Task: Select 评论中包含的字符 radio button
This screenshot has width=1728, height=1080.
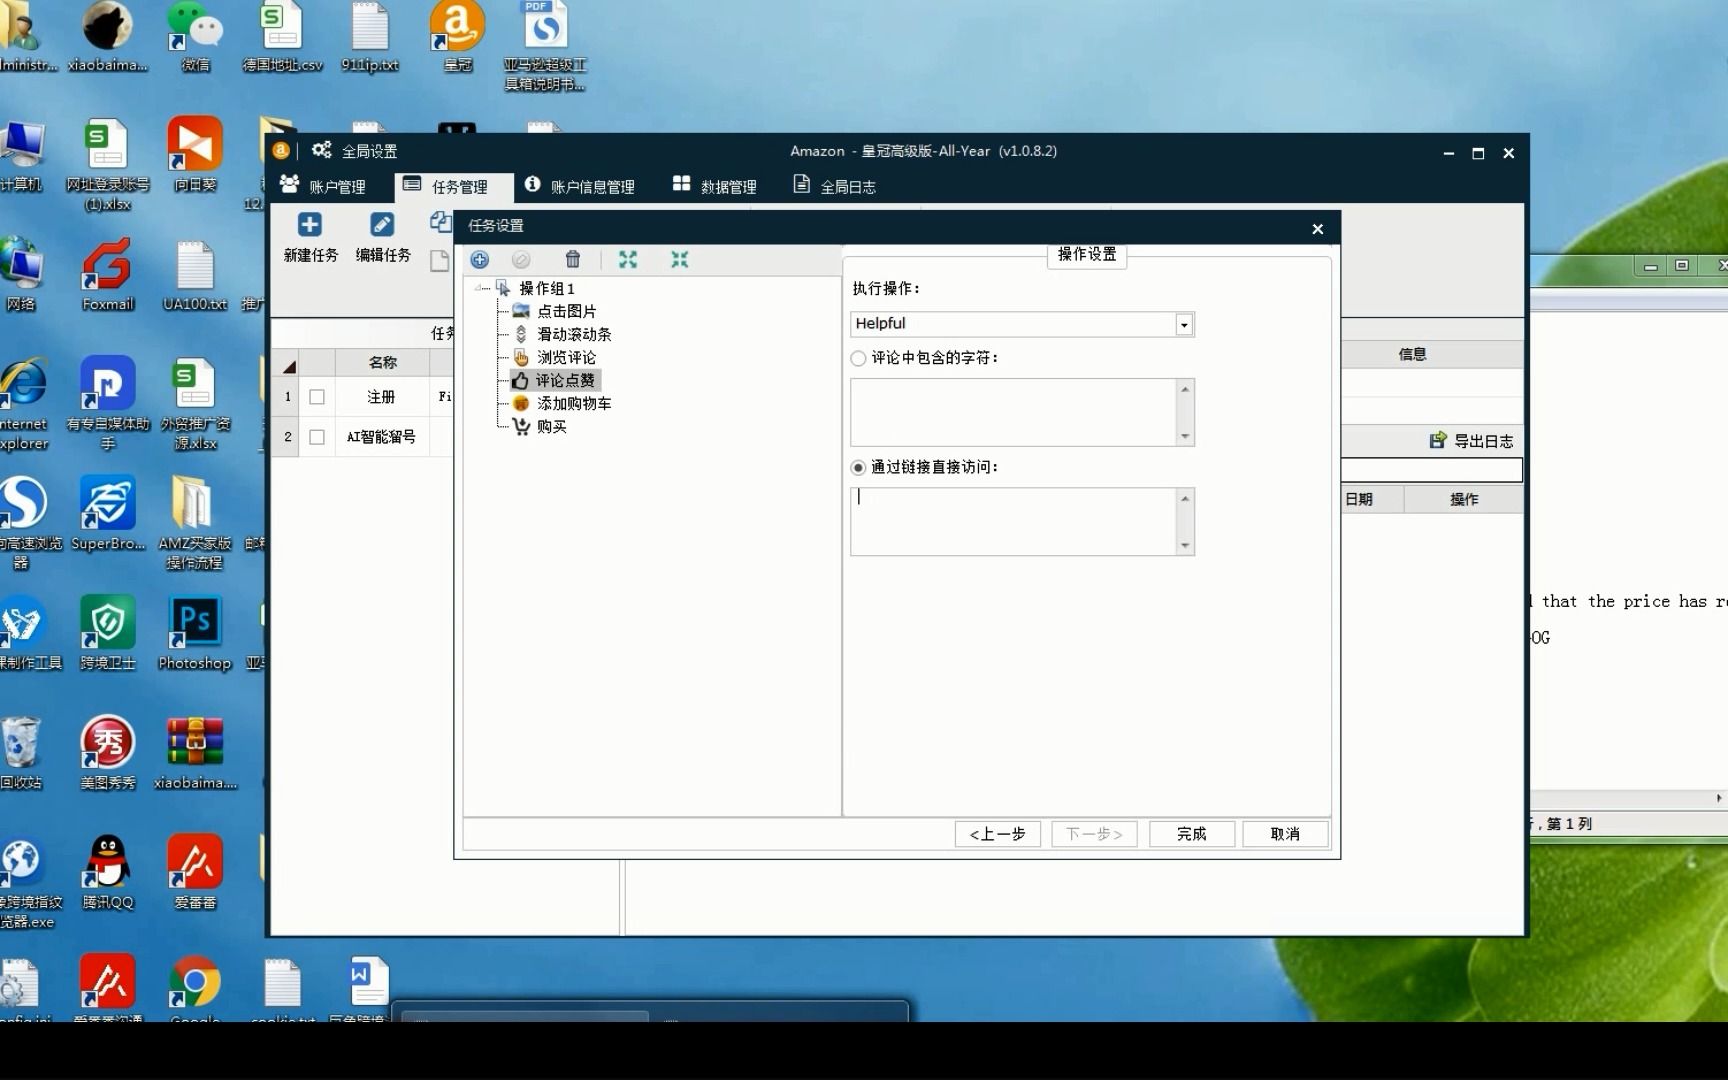Action: coord(858,358)
